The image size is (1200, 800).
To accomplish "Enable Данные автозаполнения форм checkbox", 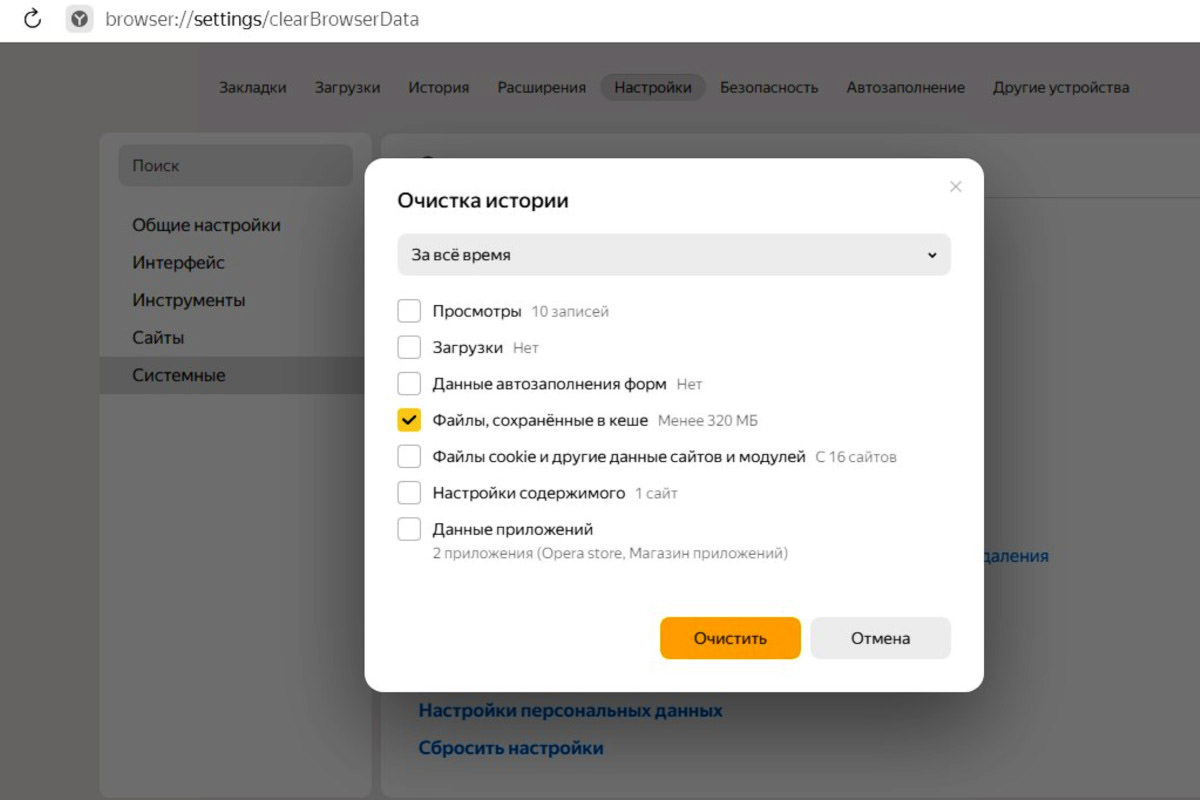I will click(409, 383).
